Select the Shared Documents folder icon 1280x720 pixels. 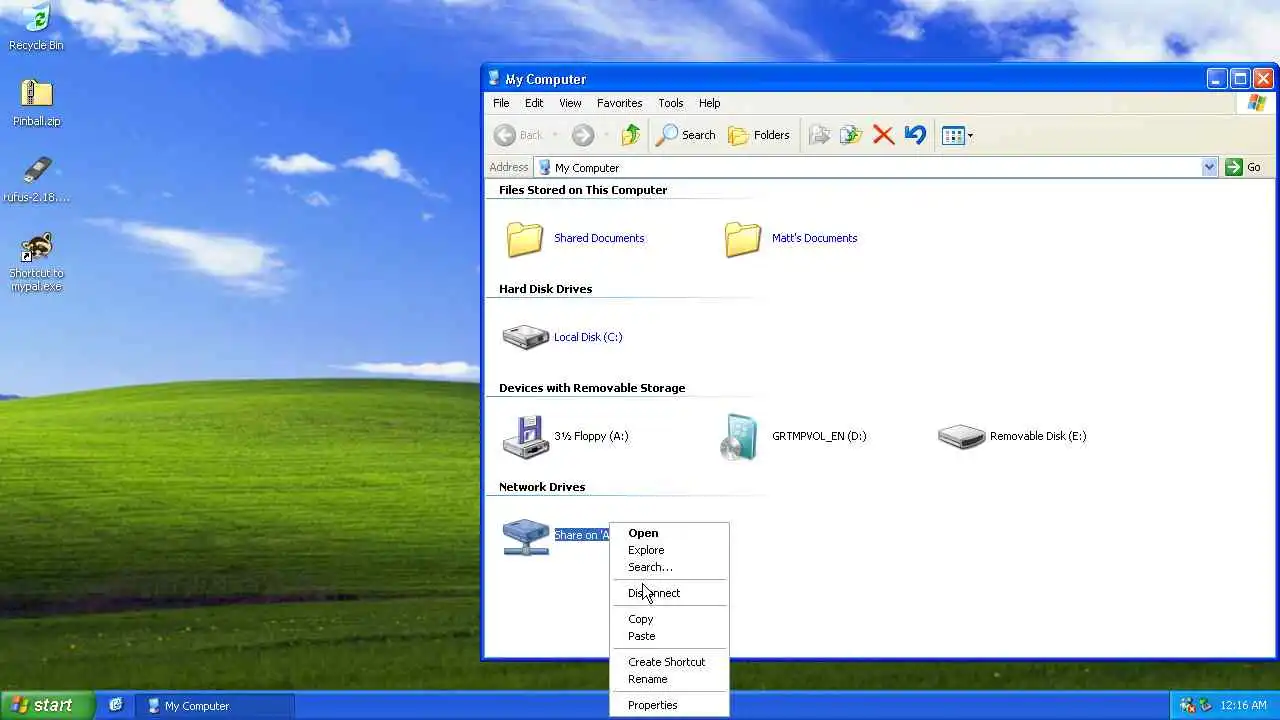pos(525,239)
